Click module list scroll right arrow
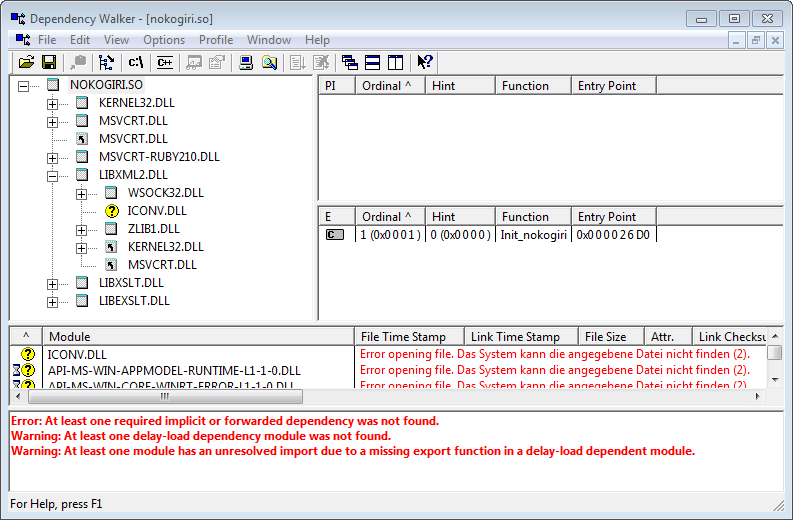Screen dimensions: 793x520 [758, 397]
